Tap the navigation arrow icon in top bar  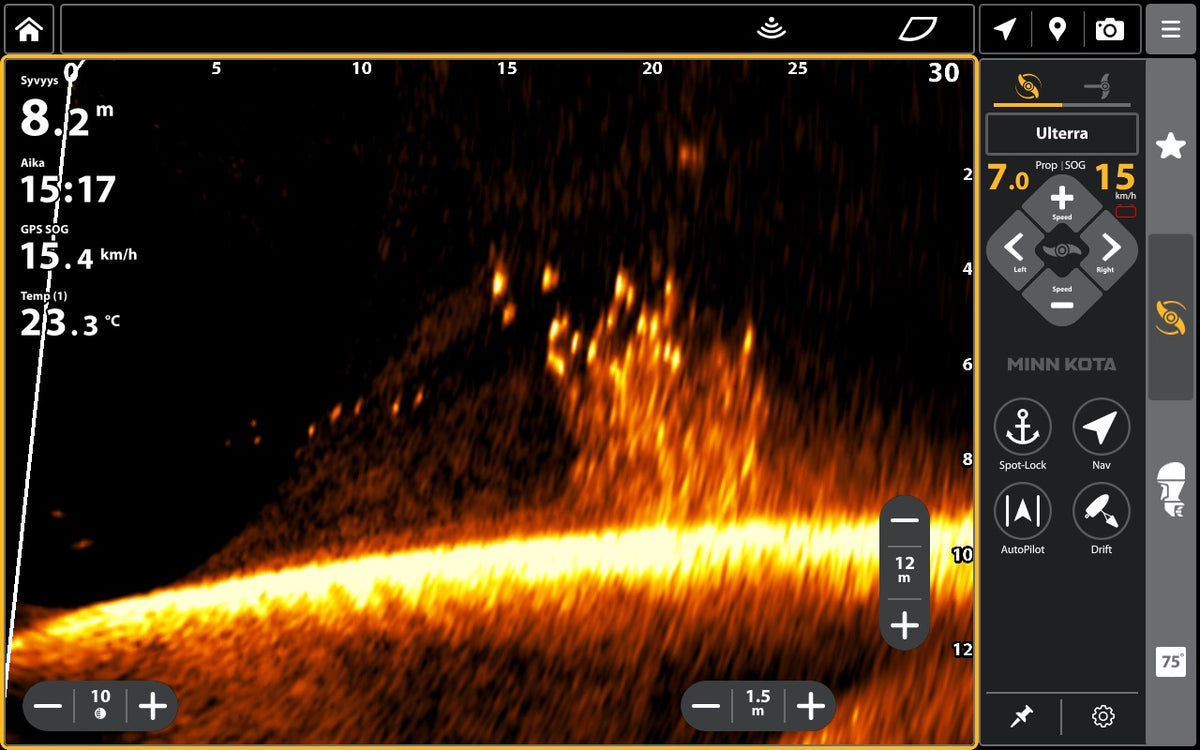[x=1005, y=30]
